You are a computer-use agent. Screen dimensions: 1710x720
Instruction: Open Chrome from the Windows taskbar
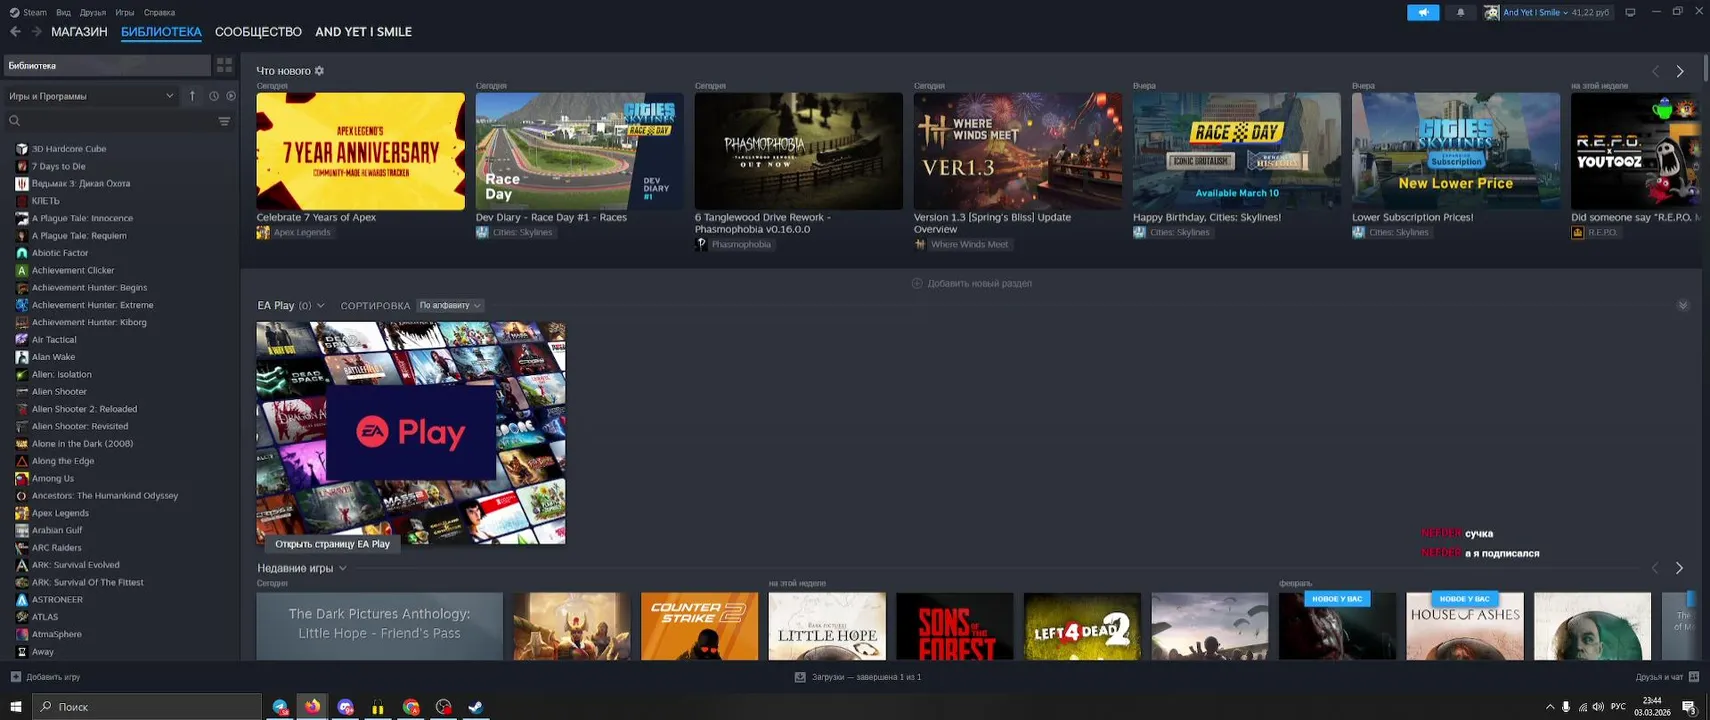pyautogui.click(x=411, y=707)
